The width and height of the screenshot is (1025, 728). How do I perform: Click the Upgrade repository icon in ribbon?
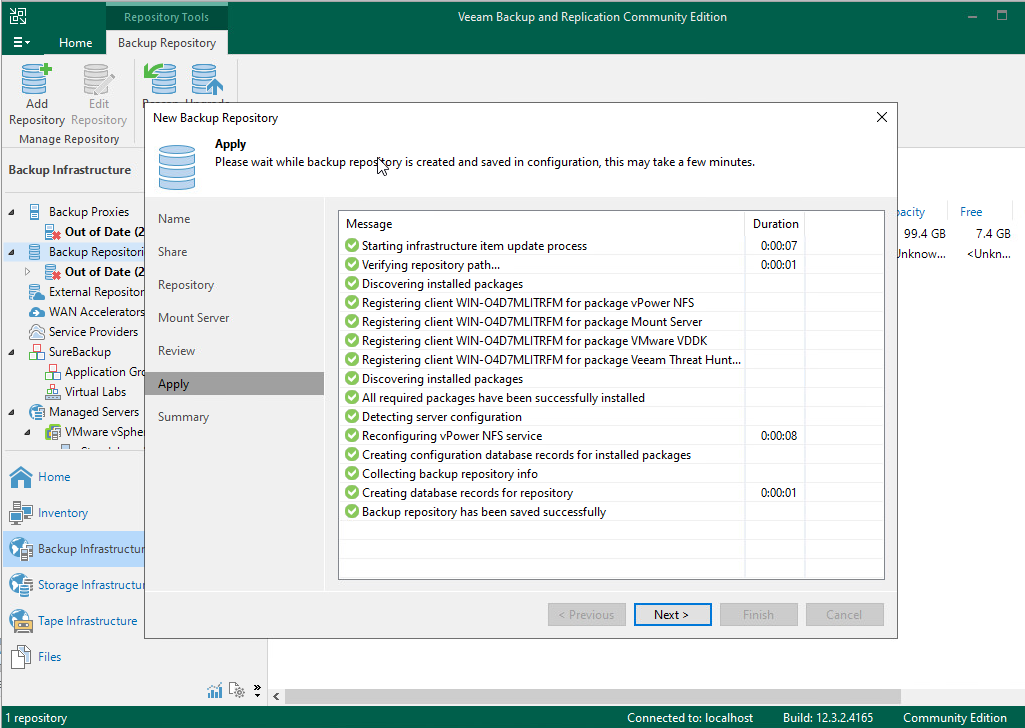pyautogui.click(x=207, y=82)
